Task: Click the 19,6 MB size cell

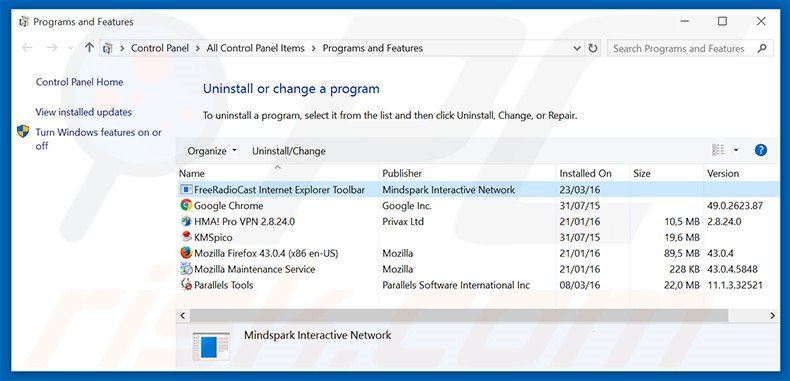Action: 682,237
